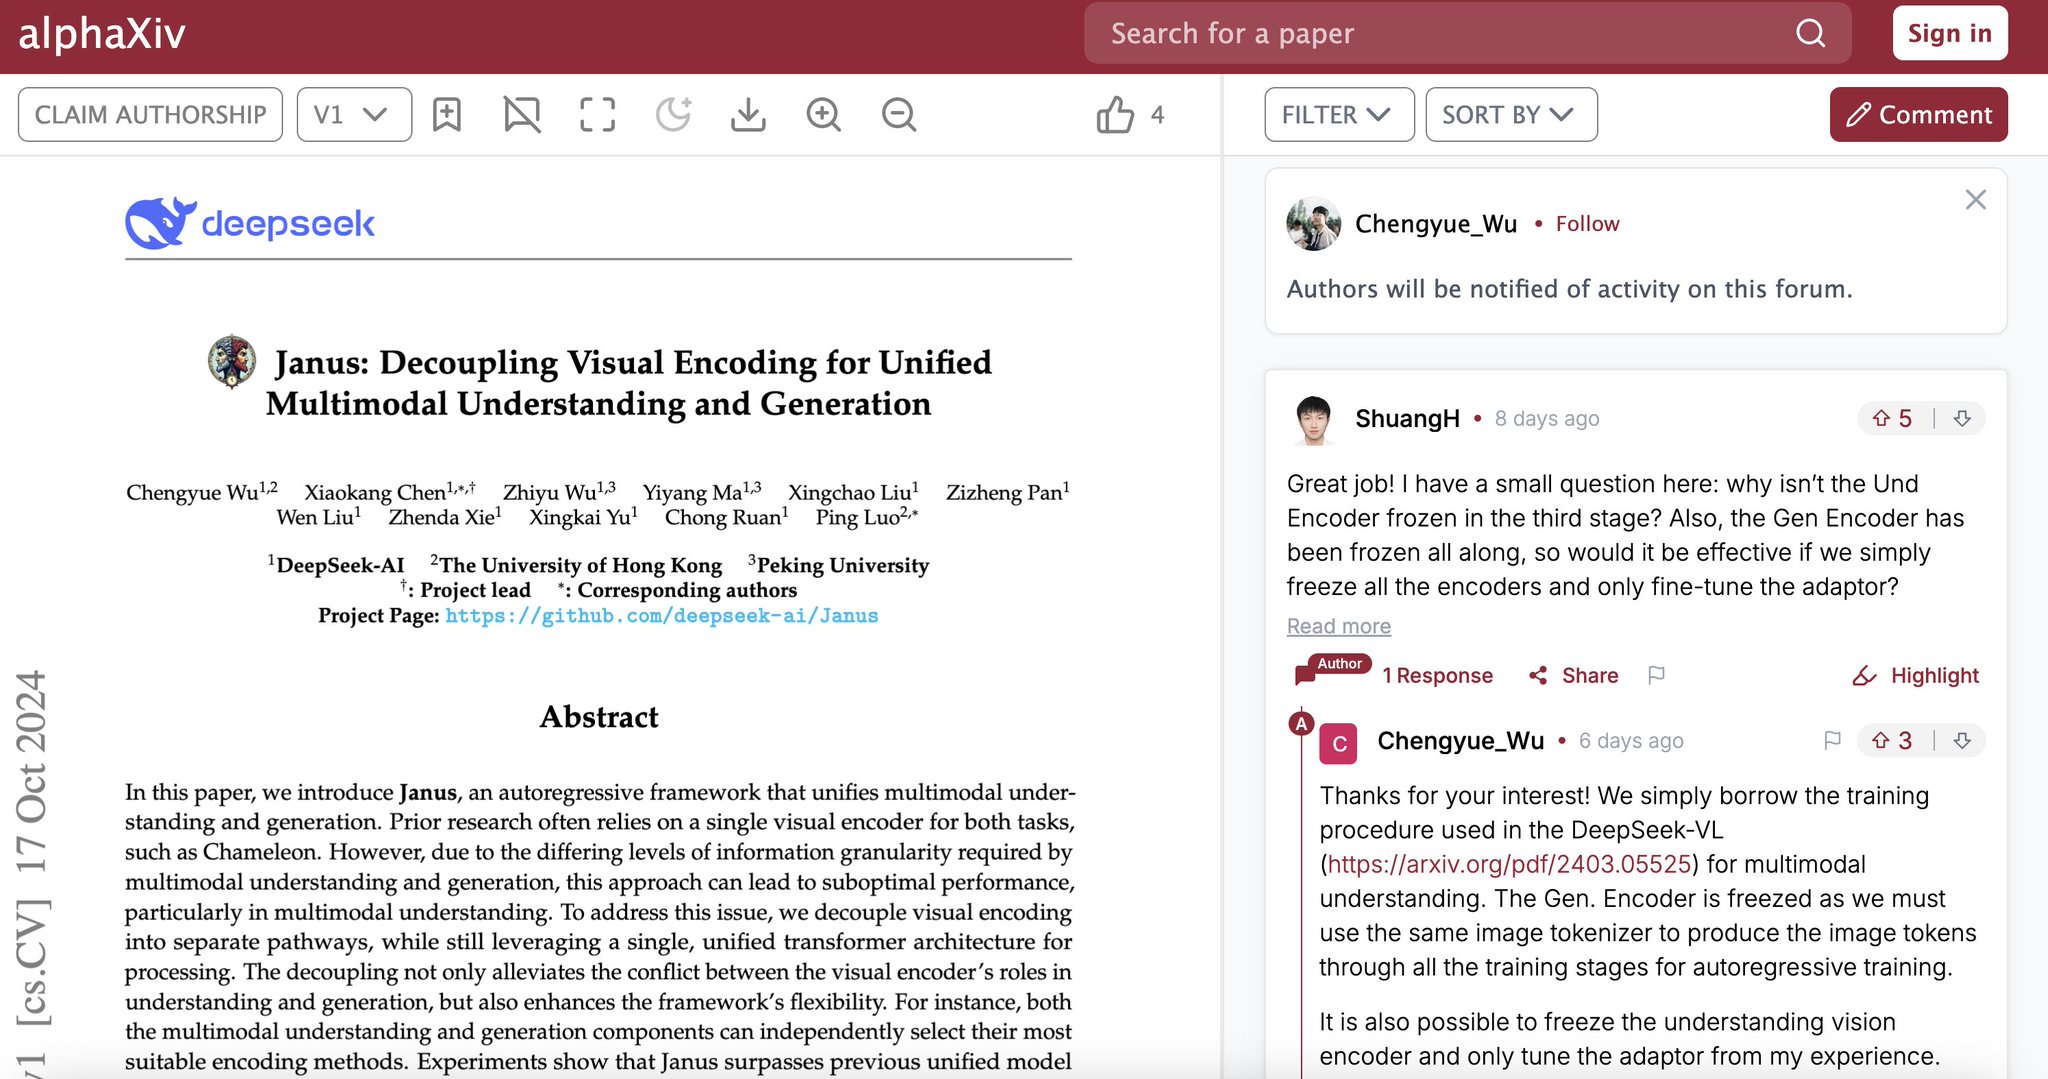Image resolution: width=2048 pixels, height=1079 pixels.
Task: Open the FILTER dropdown
Action: (1339, 114)
